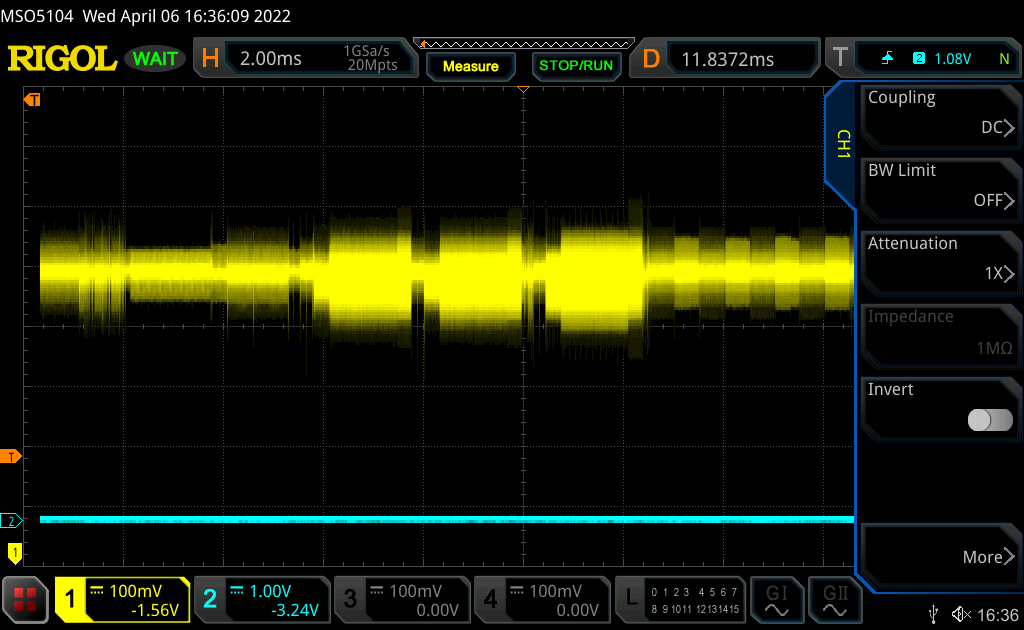Click the orange trigger level marker on left edge
This screenshot has width=1024, height=630.
pyautogui.click(x=12, y=457)
